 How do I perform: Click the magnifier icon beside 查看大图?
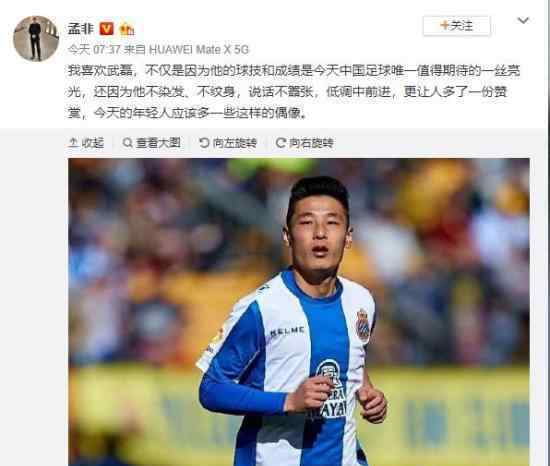tap(127, 143)
